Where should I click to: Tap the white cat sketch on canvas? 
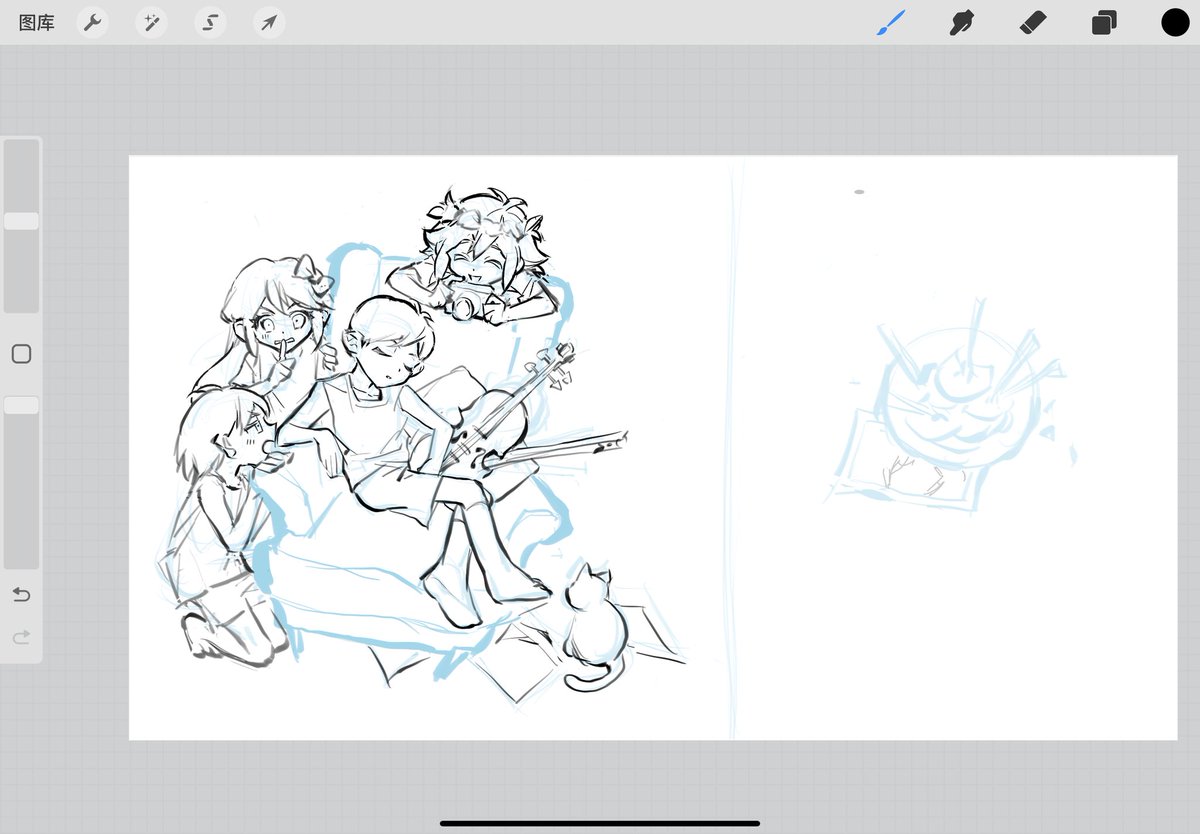click(595, 628)
